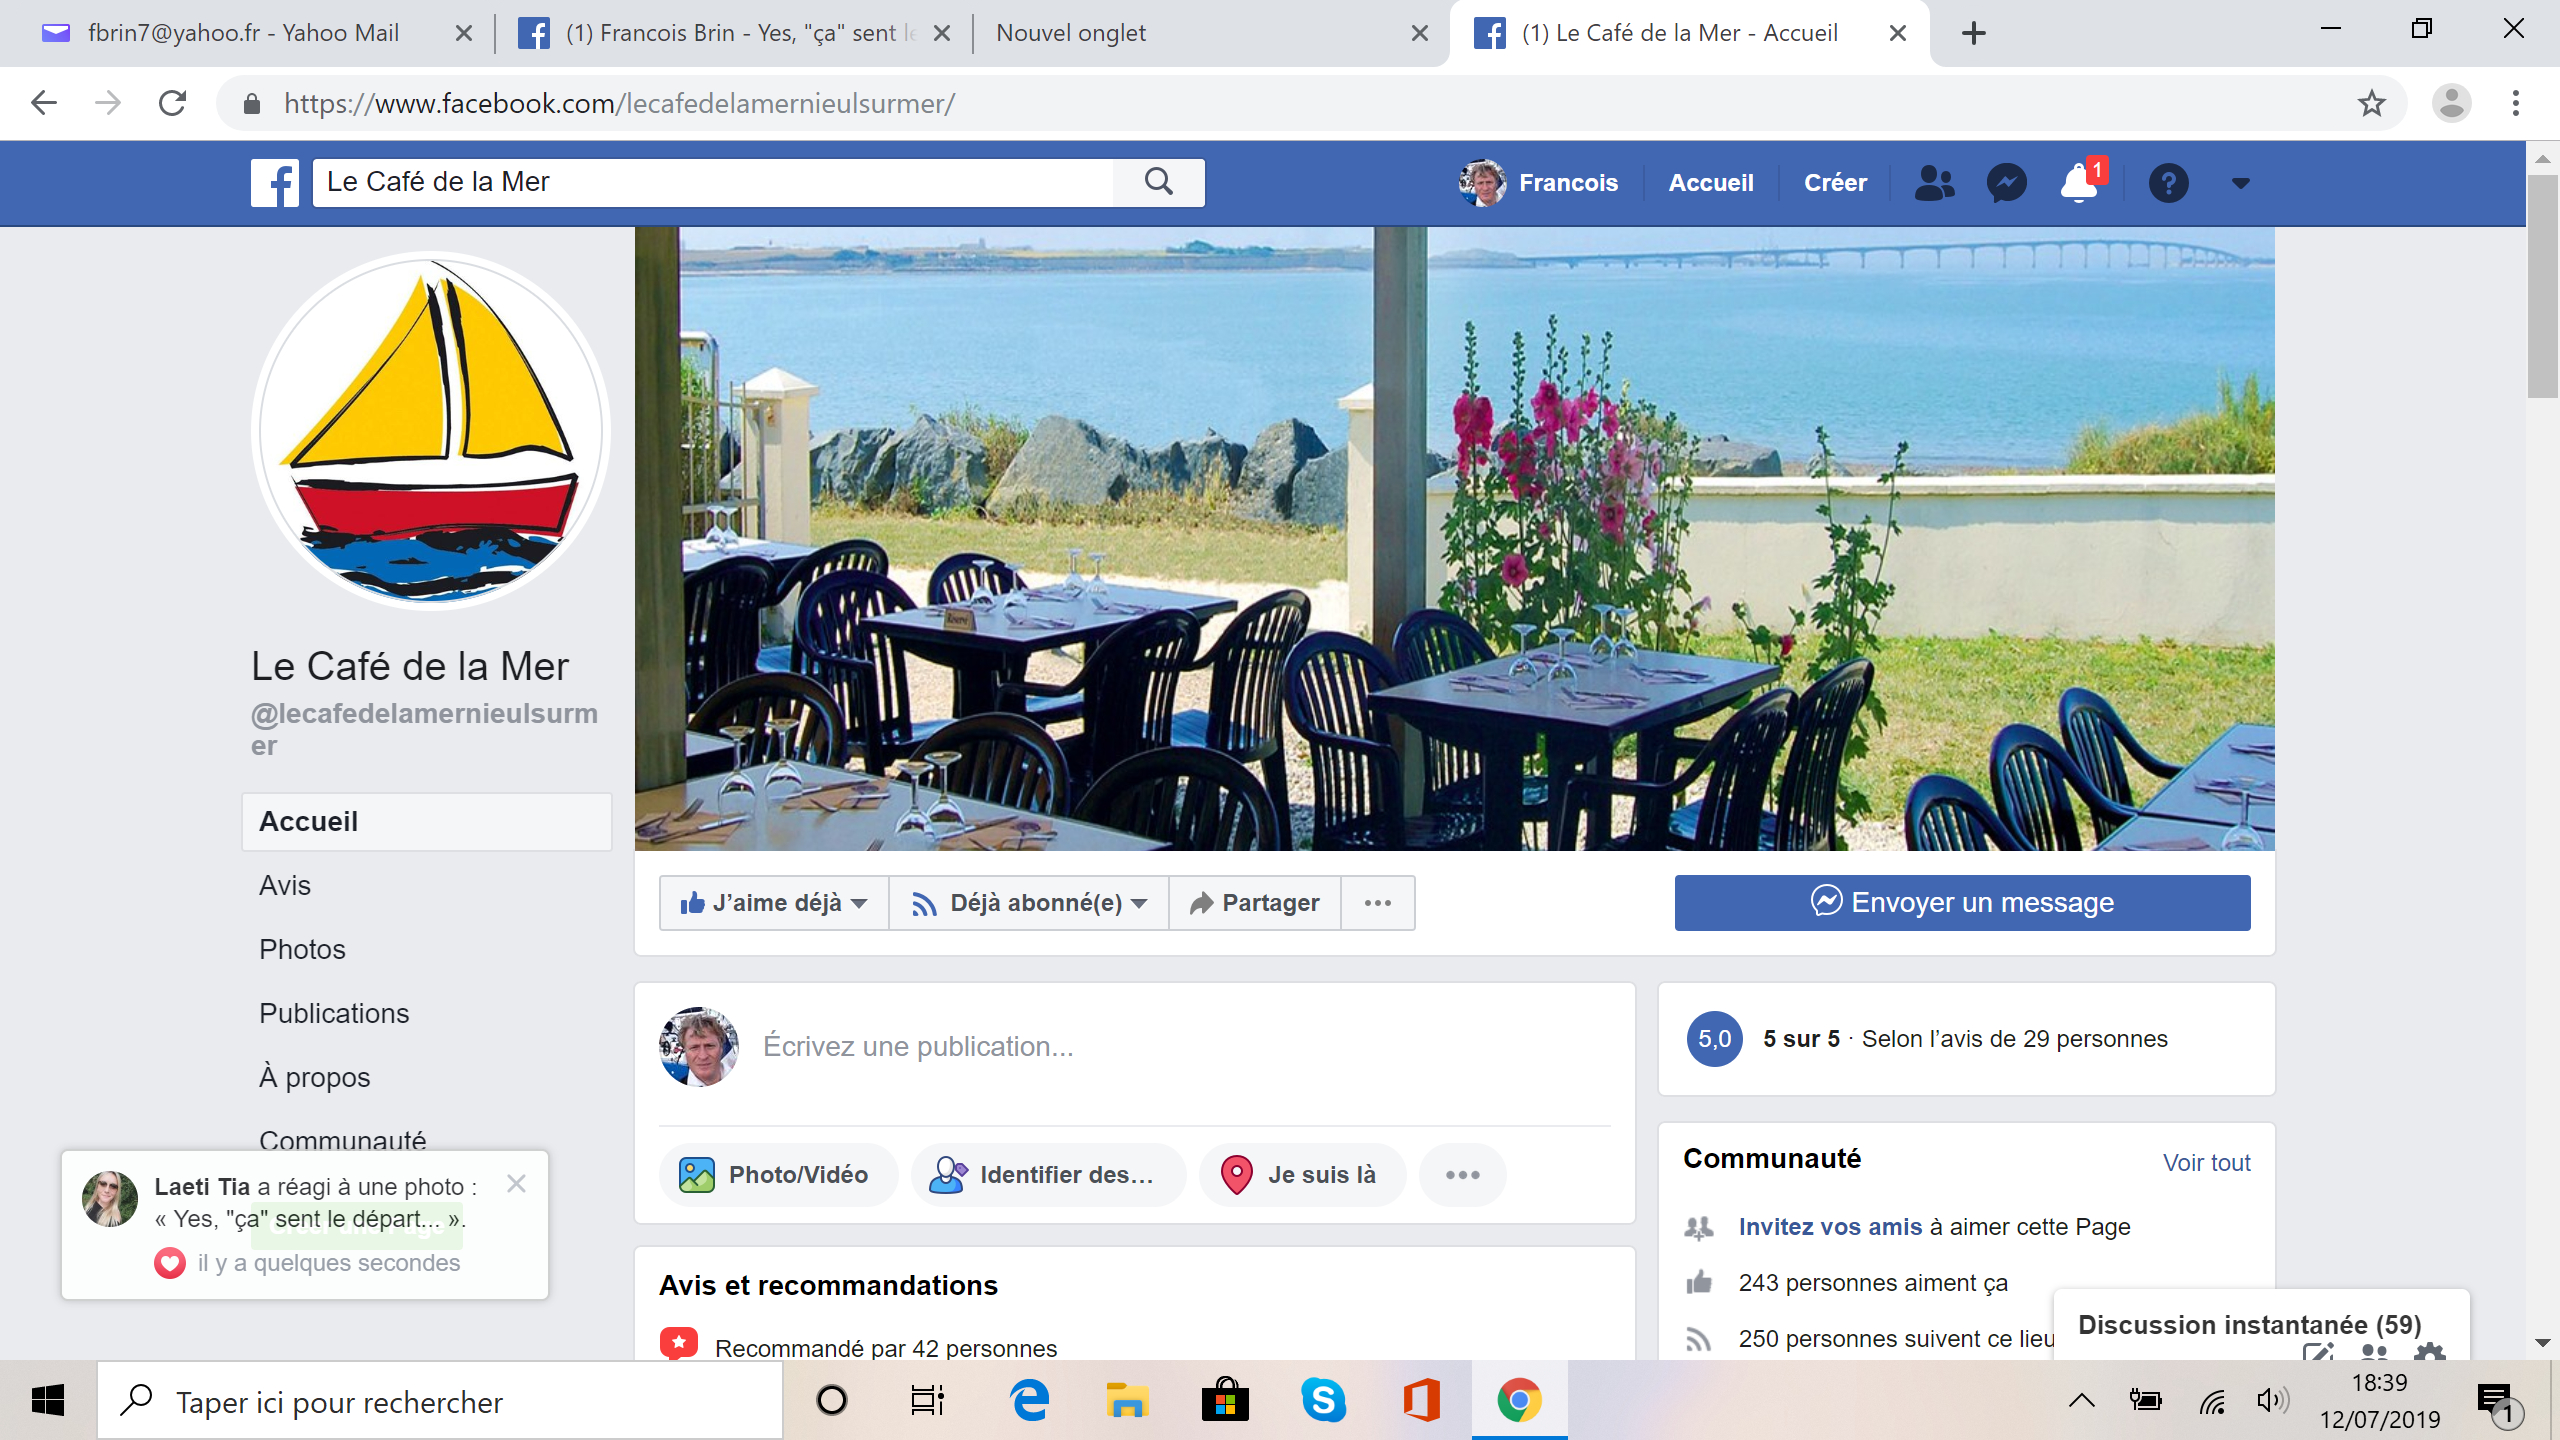Open Chrome three-dot menu

pyautogui.click(x=2515, y=103)
